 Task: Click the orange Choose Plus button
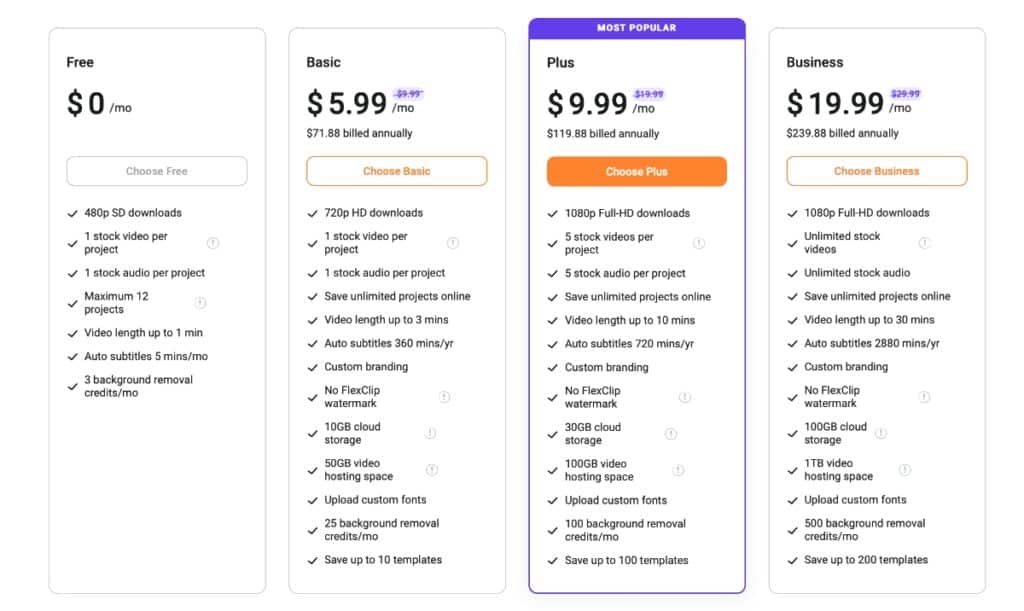click(637, 172)
